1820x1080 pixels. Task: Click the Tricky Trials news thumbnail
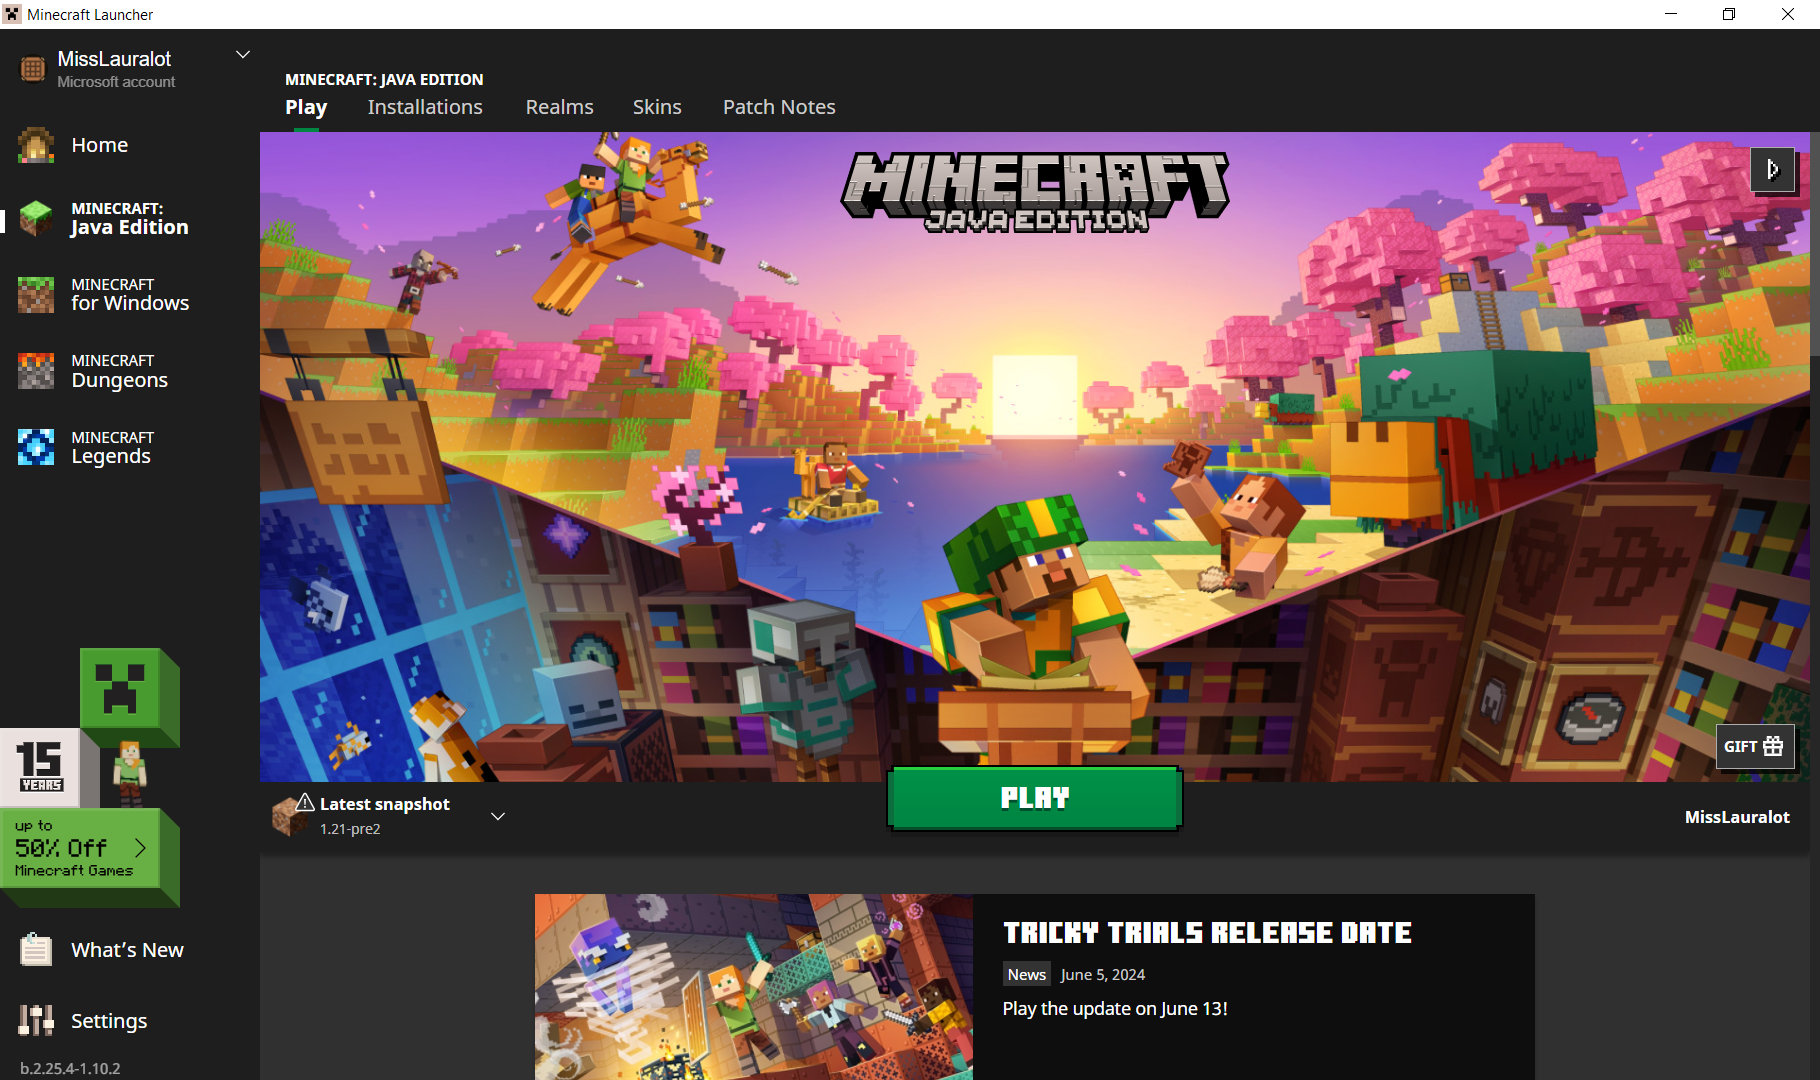point(753,987)
